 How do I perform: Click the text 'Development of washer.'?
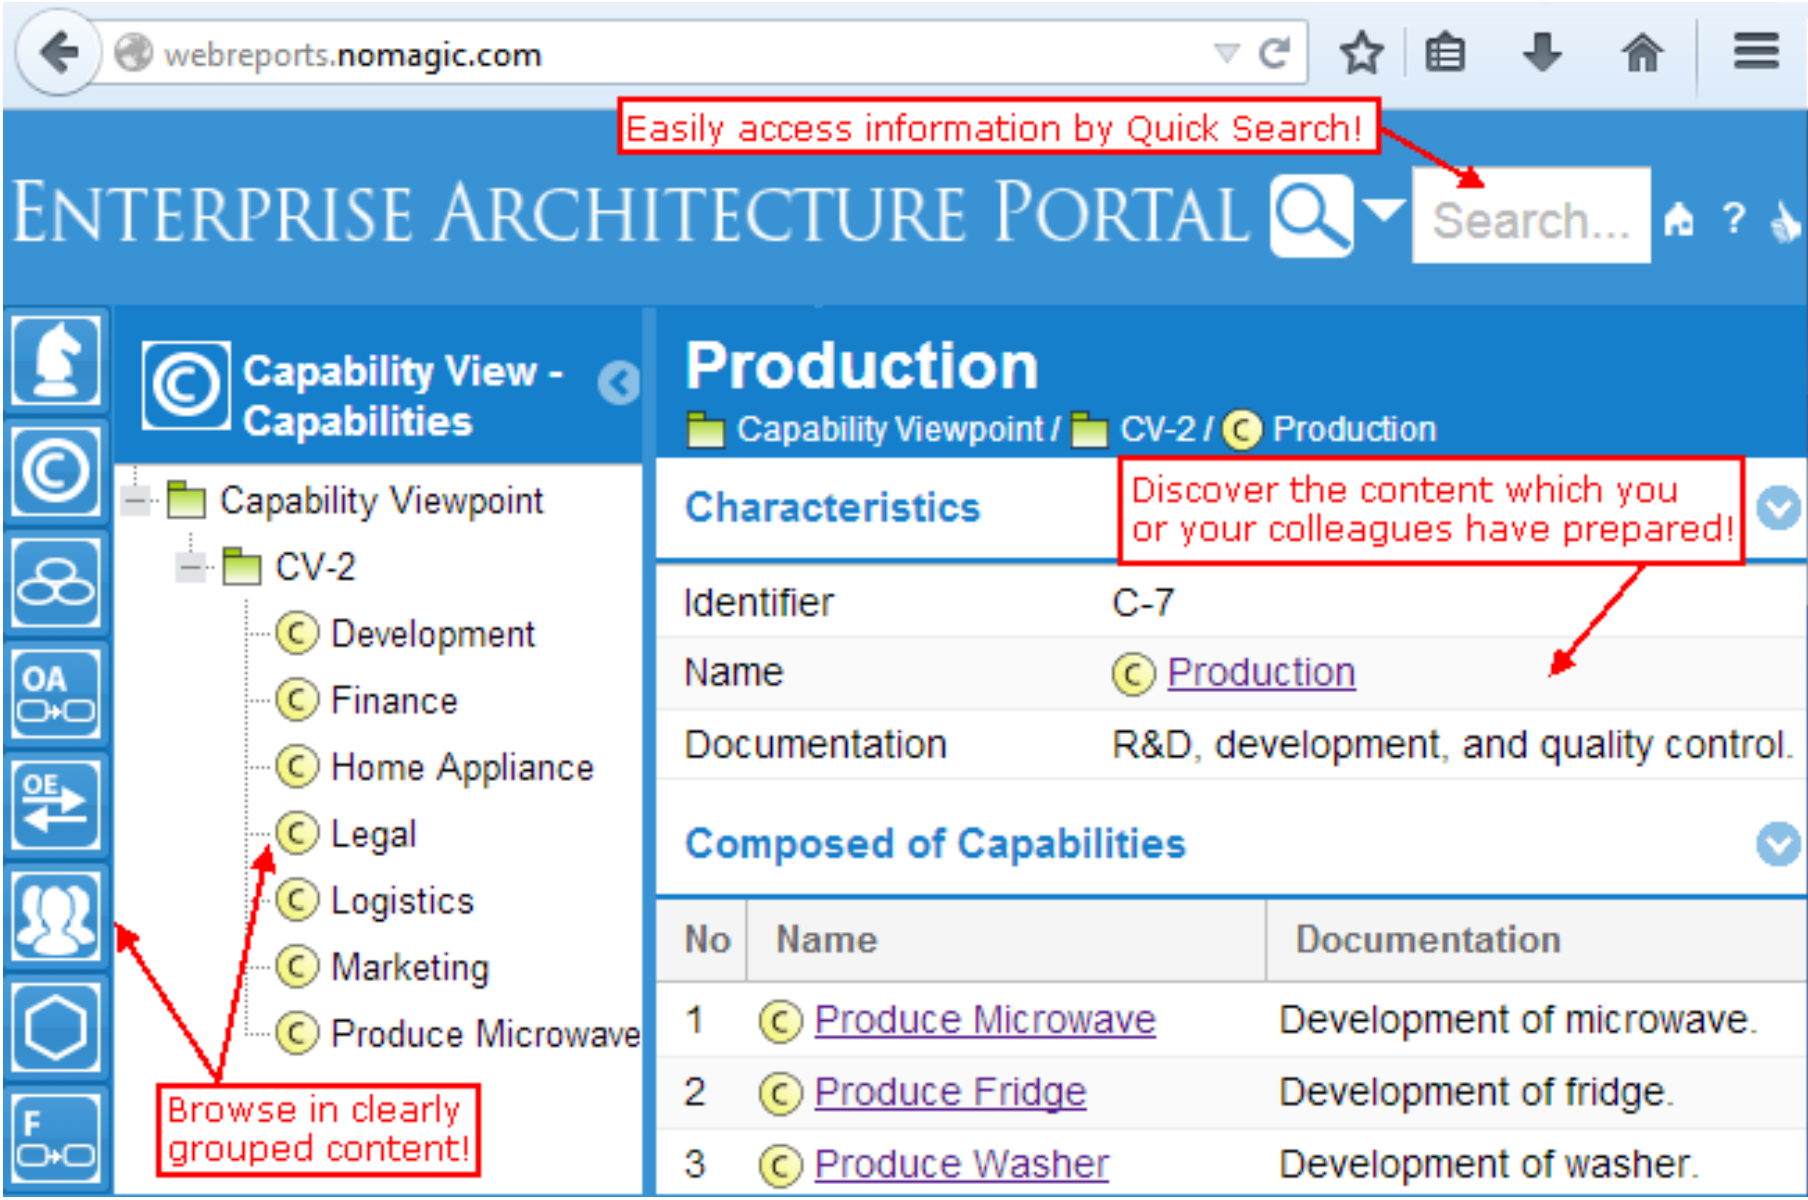pyautogui.click(x=1488, y=1165)
